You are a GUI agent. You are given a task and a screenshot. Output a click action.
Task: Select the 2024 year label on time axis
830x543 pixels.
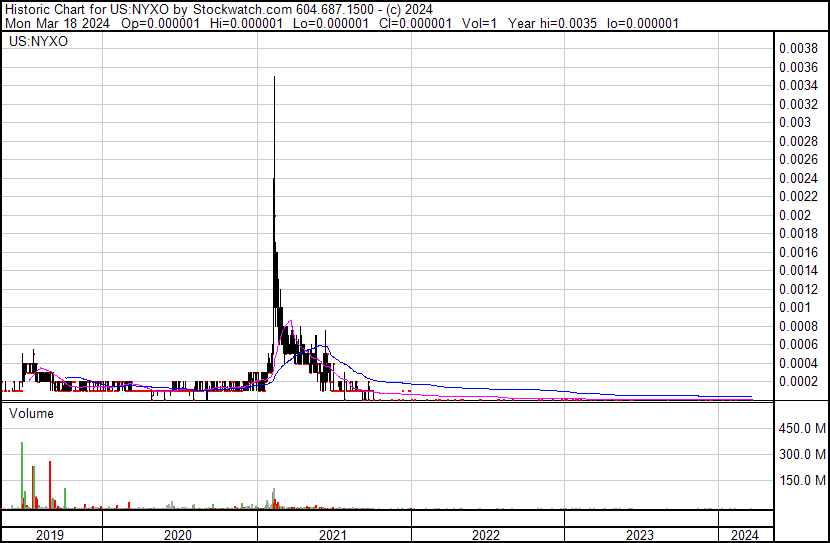coord(744,535)
